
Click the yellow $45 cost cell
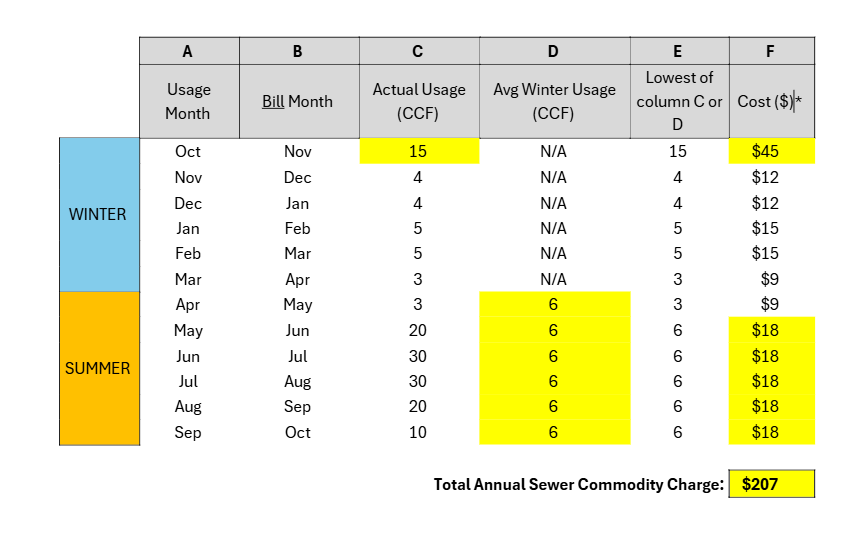(x=771, y=151)
